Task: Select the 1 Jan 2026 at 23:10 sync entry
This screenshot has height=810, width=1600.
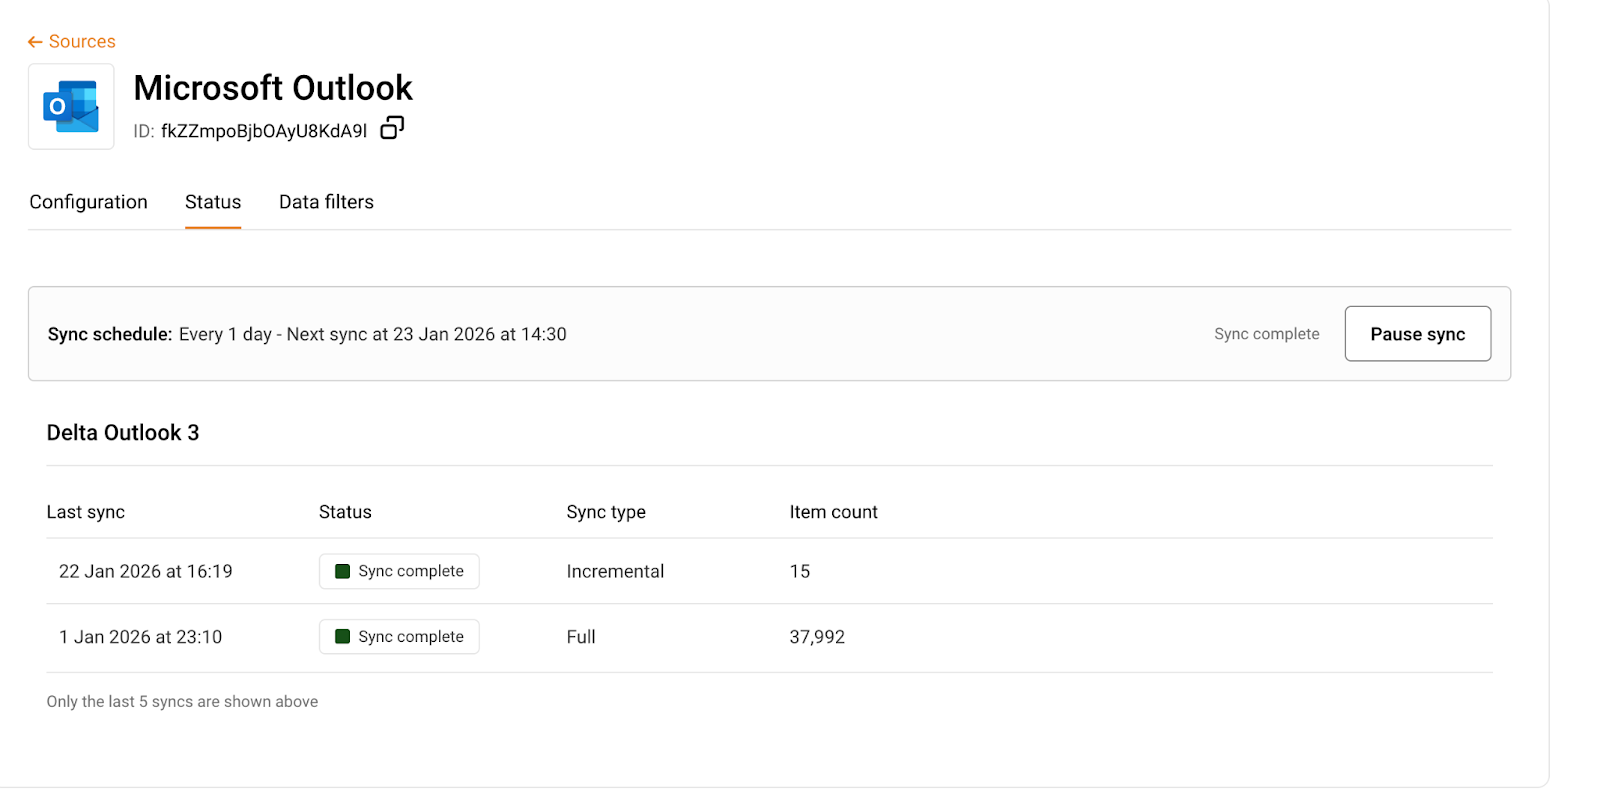Action: [141, 637]
